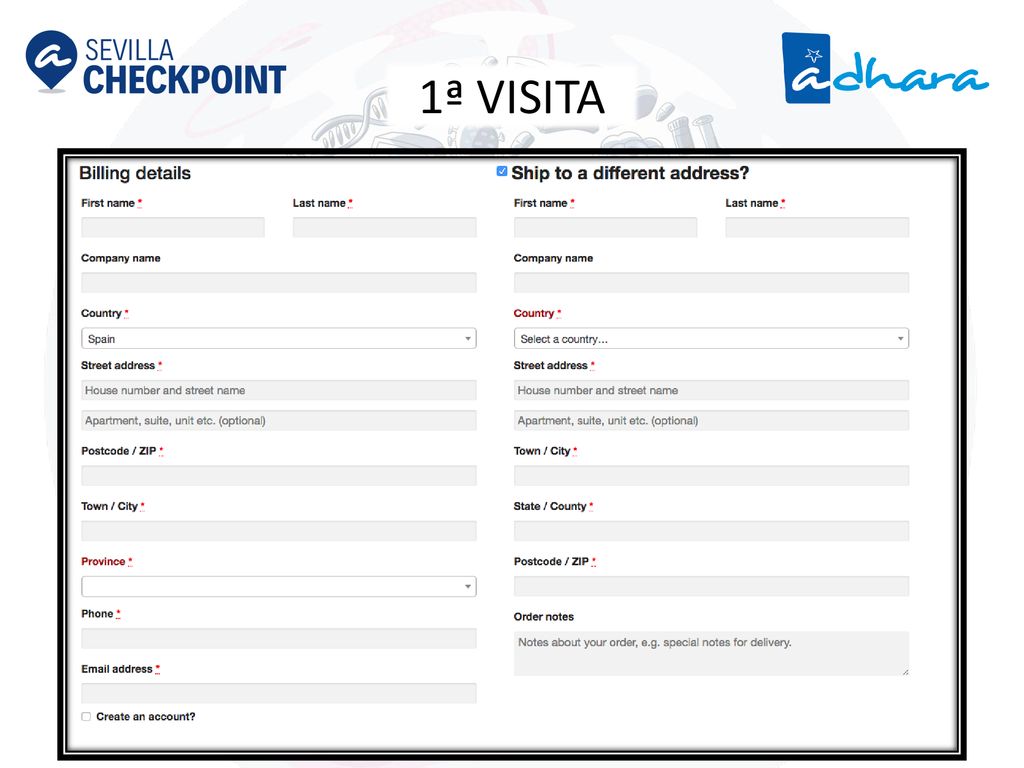Click shipping Postcode / ZIP field

point(711,586)
